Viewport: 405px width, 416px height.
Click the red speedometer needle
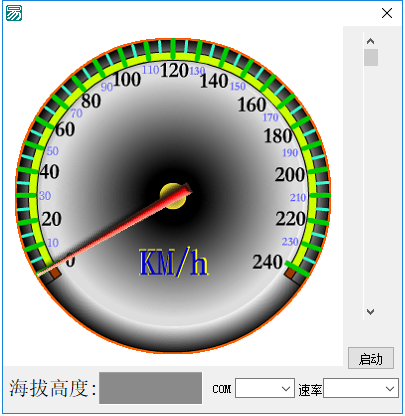[114, 231]
